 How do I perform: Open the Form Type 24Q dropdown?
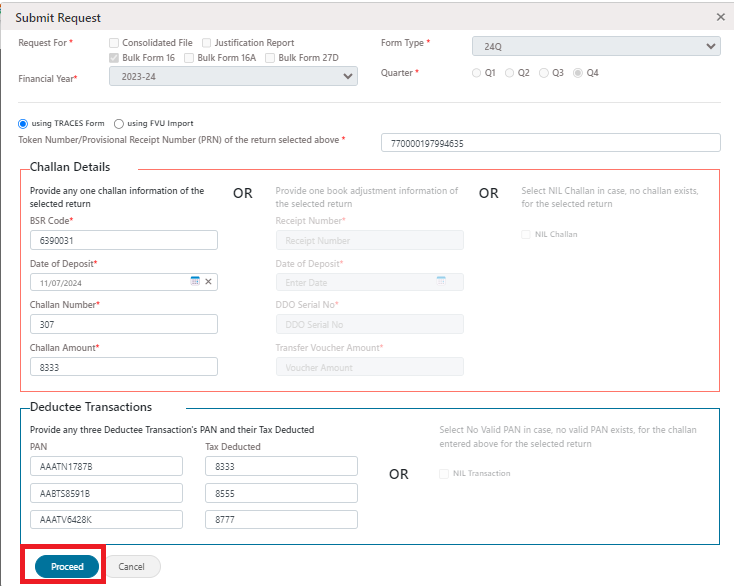click(x=596, y=46)
